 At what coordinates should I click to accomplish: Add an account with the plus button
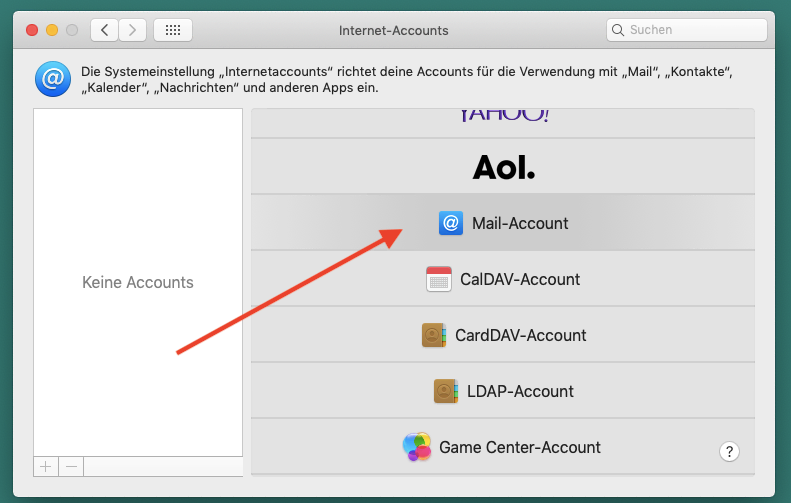point(46,467)
